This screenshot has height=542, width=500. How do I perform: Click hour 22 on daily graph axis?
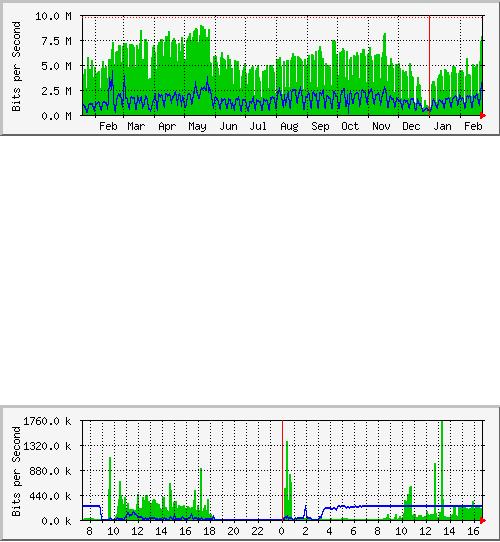[x=257, y=531]
